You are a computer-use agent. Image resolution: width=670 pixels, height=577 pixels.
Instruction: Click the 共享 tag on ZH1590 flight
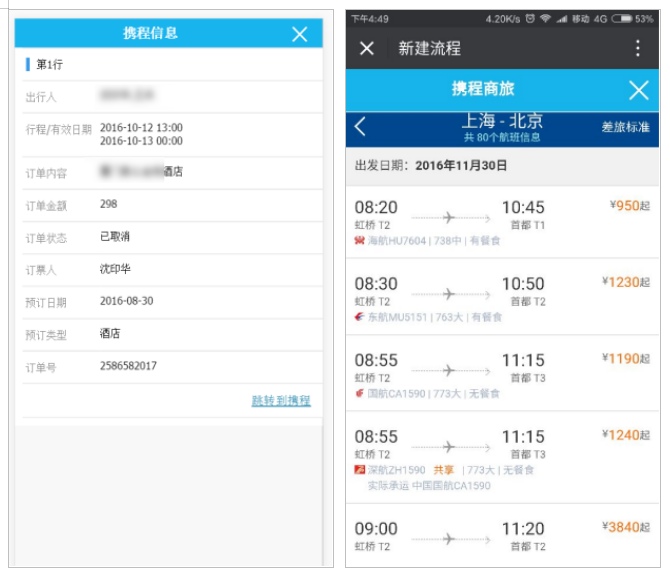(444, 470)
